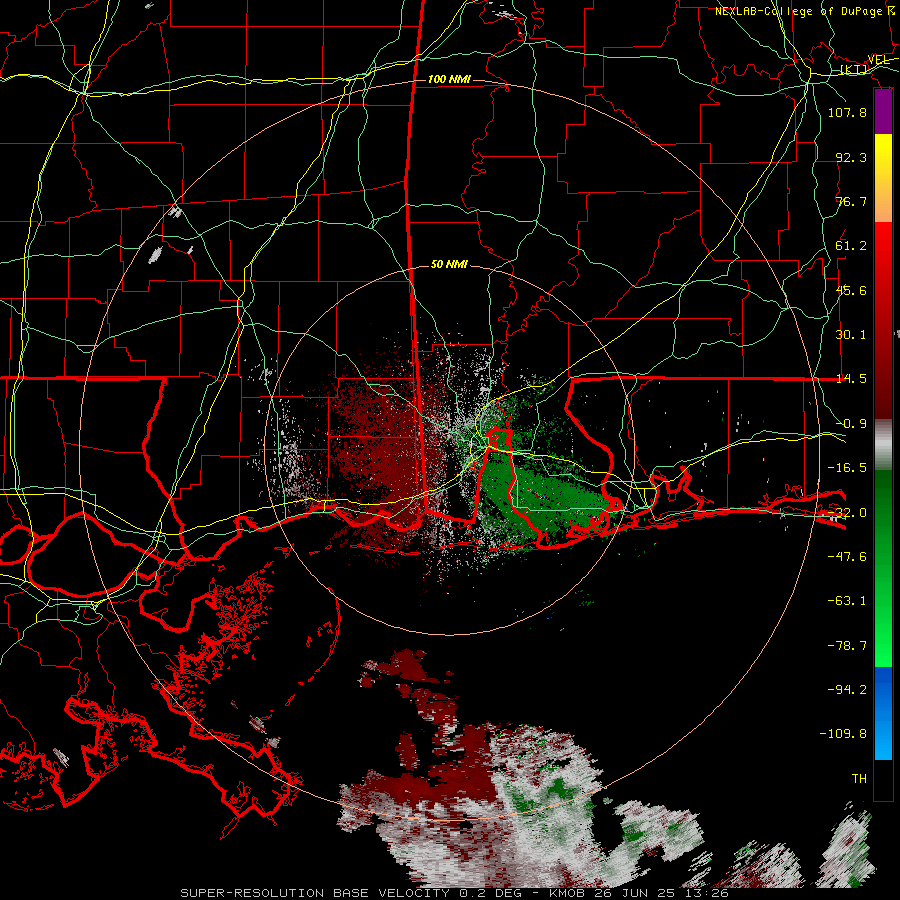
Task: Click the 107.8 velocity scale value
Action: tap(847, 112)
